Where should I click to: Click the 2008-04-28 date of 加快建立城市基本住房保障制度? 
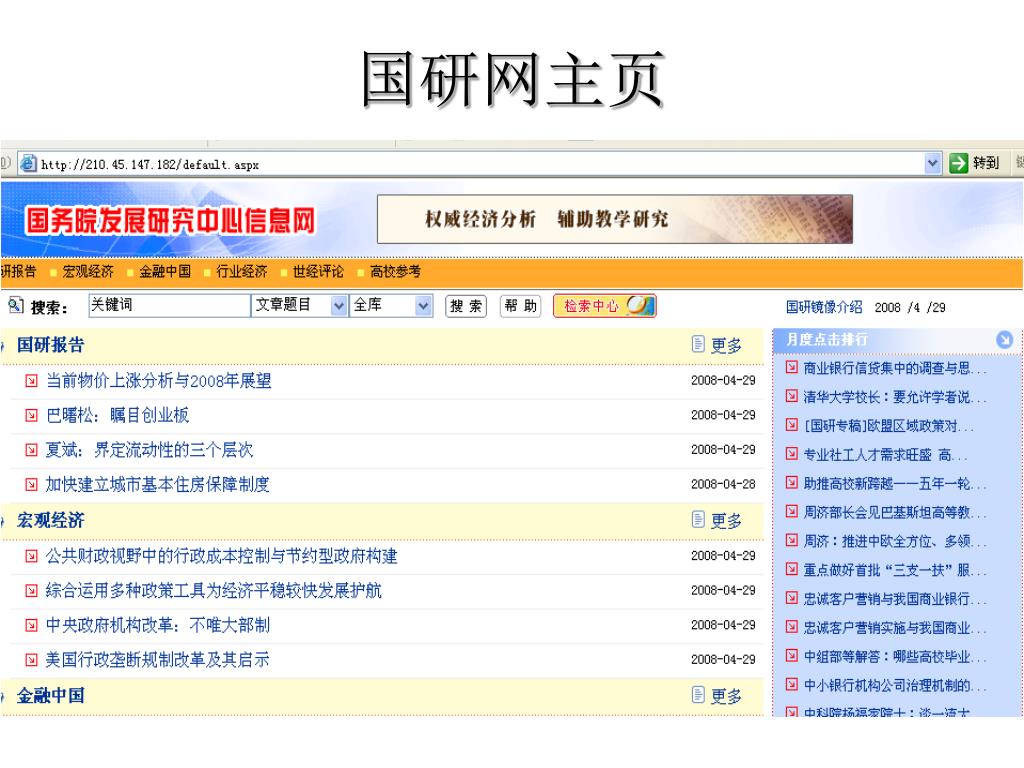coord(723,484)
